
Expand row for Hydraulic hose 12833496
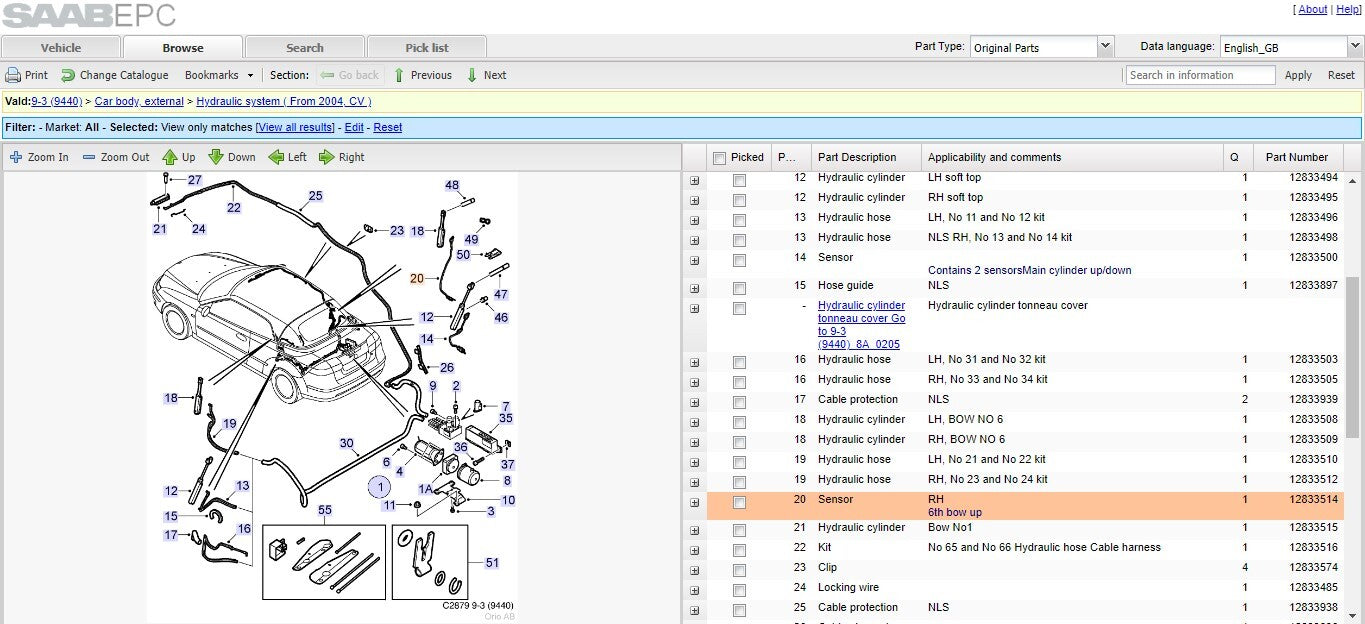[x=695, y=220]
